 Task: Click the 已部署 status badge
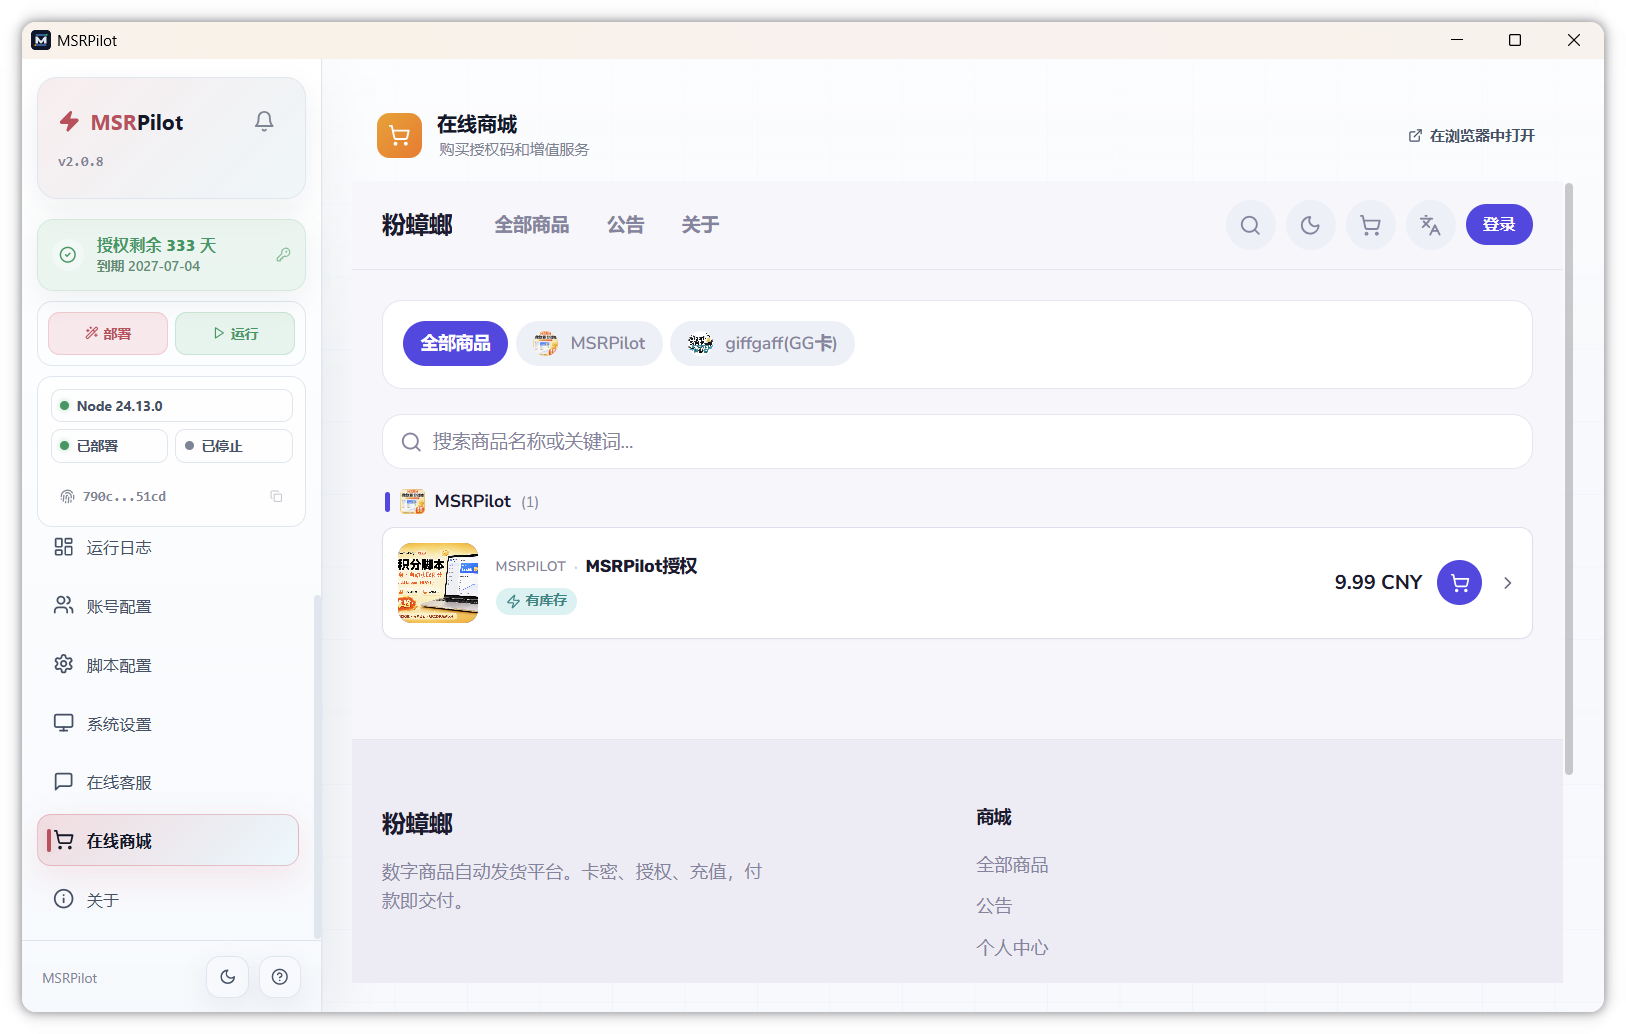(109, 446)
